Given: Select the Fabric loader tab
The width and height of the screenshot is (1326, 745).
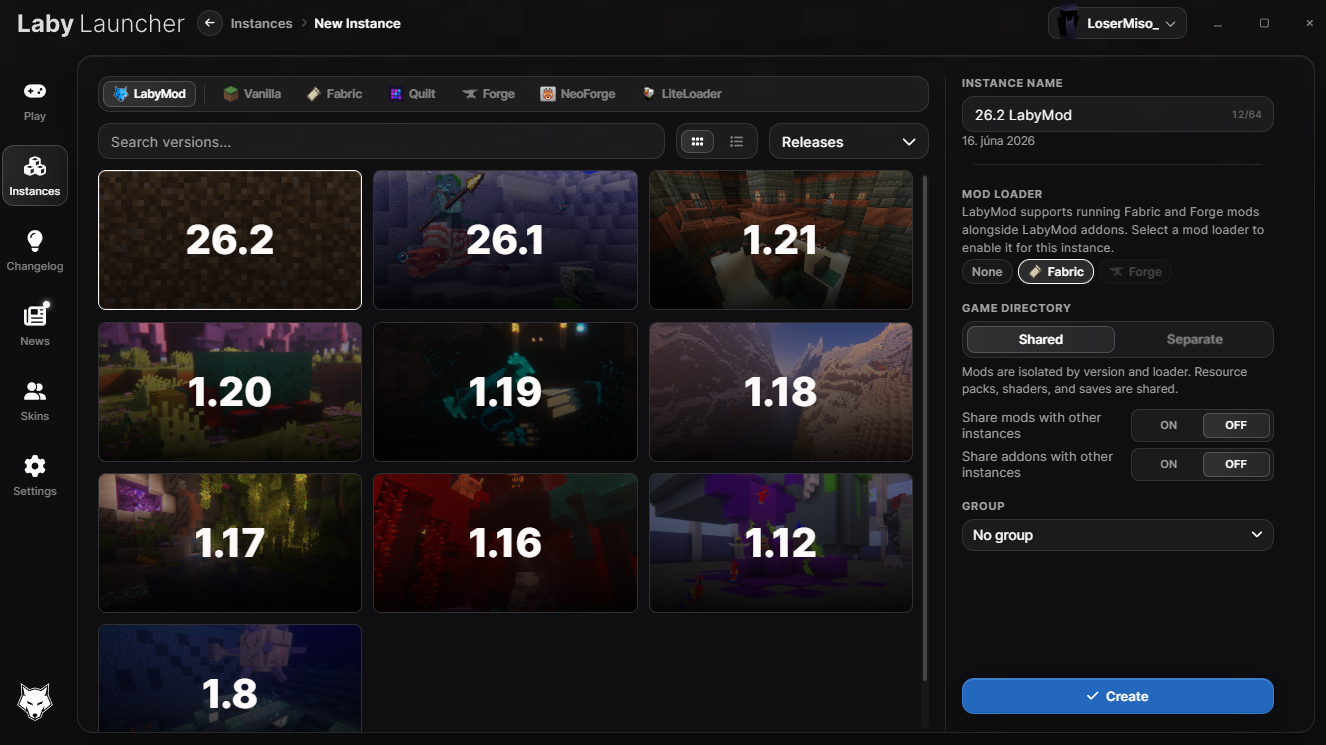Looking at the screenshot, I should point(334,94).
